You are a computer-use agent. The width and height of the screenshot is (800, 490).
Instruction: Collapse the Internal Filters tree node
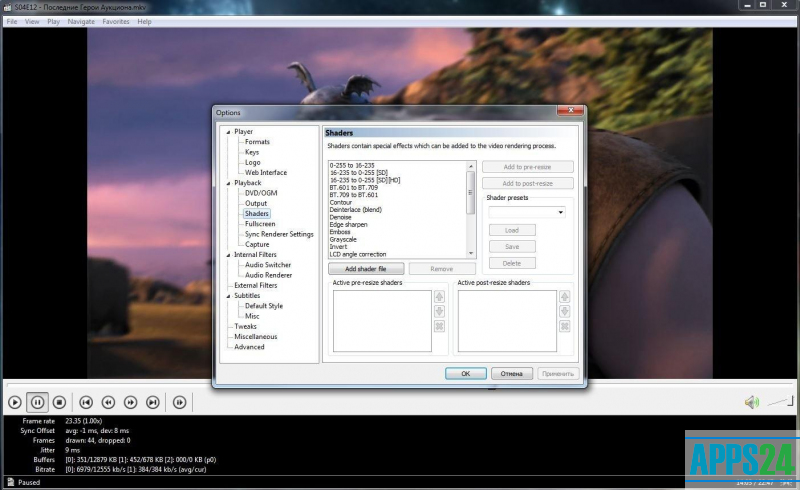click(229, 255)
